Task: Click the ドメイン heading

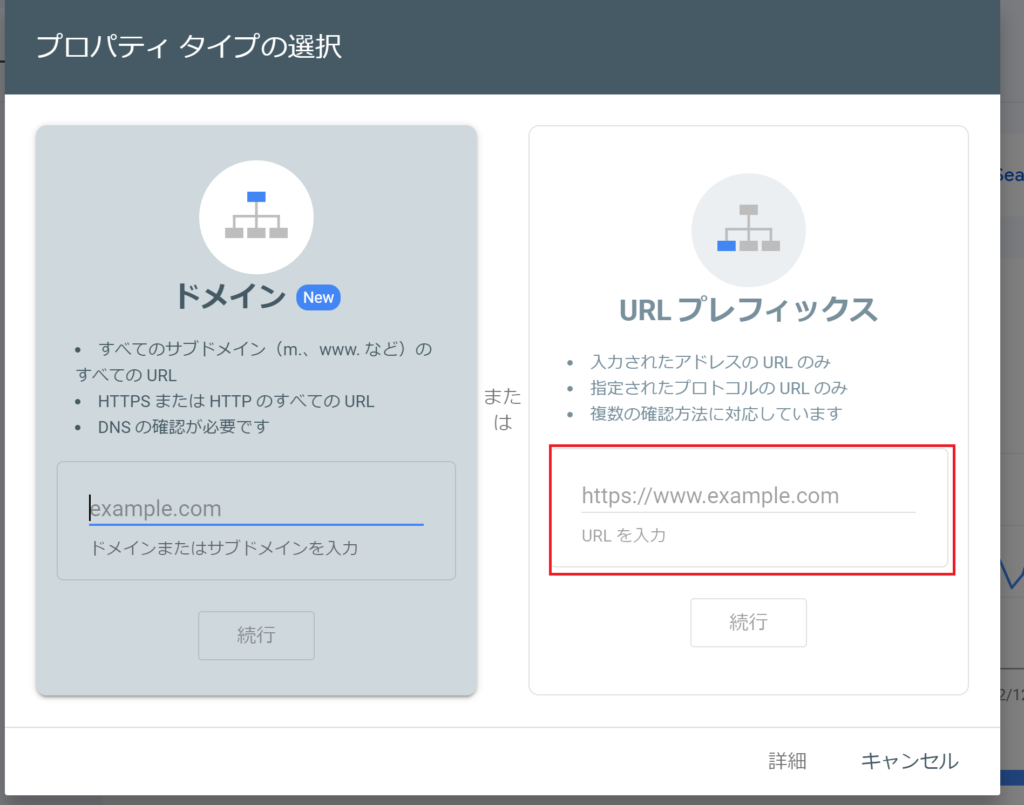Action: tap(230, 296)
